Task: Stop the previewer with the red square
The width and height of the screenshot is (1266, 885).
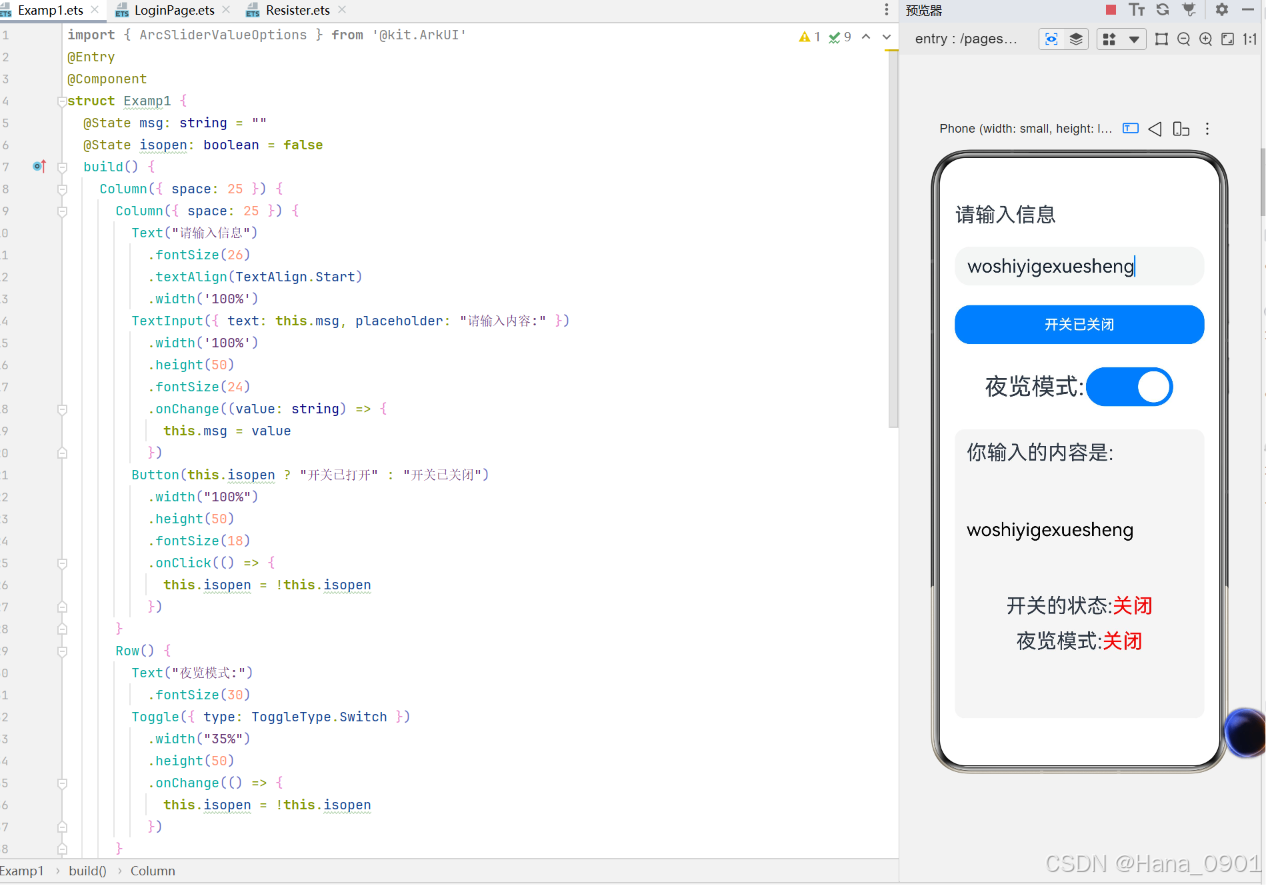Action: point(1111,10)
